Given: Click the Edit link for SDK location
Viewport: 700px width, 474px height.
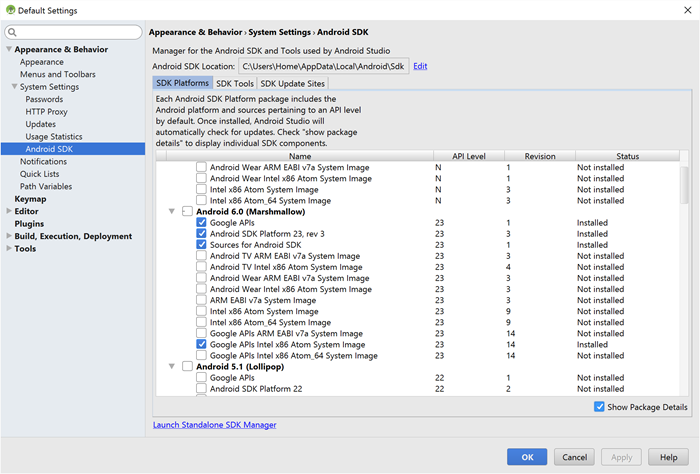Looking at the screenshot, I should click(x=420, y=66).
